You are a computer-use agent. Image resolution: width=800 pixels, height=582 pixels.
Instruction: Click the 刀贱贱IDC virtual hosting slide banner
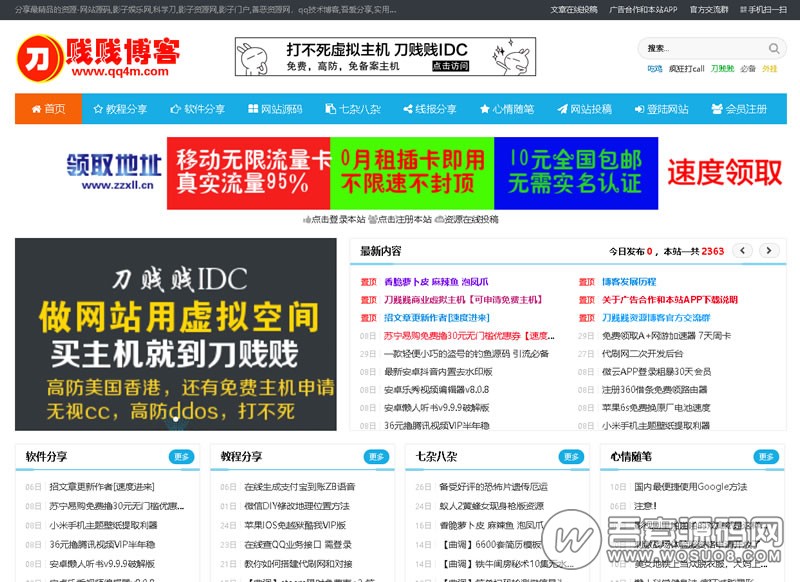coord(175,334)
